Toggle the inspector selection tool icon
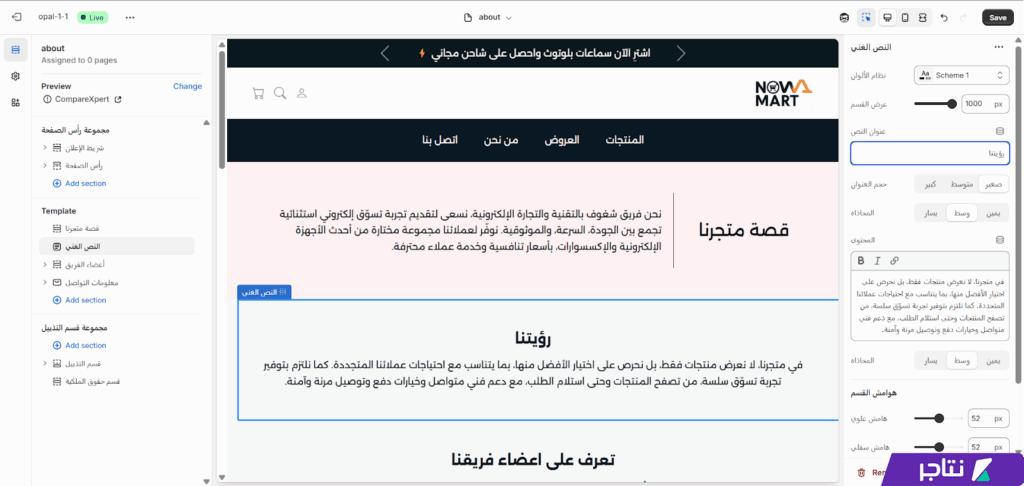Viewport: 1024px width, 486px height. click(x=865, y=17)
